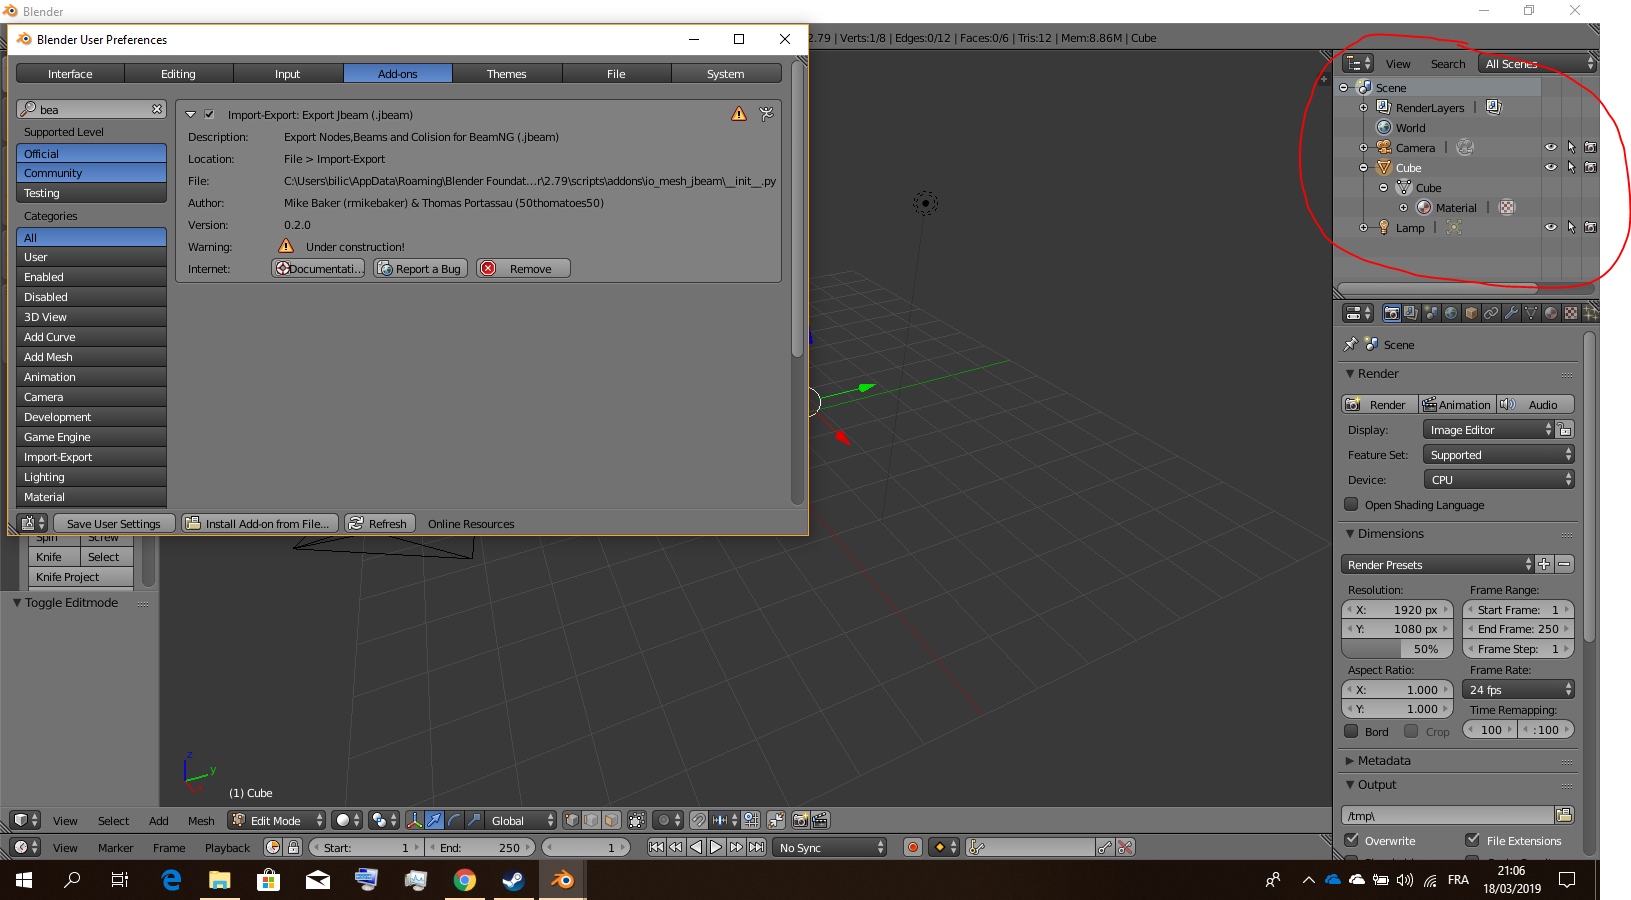This screenshot has height=900, width=1631.
Task: Open the timeline Playback menu
Action: point(228,847)
